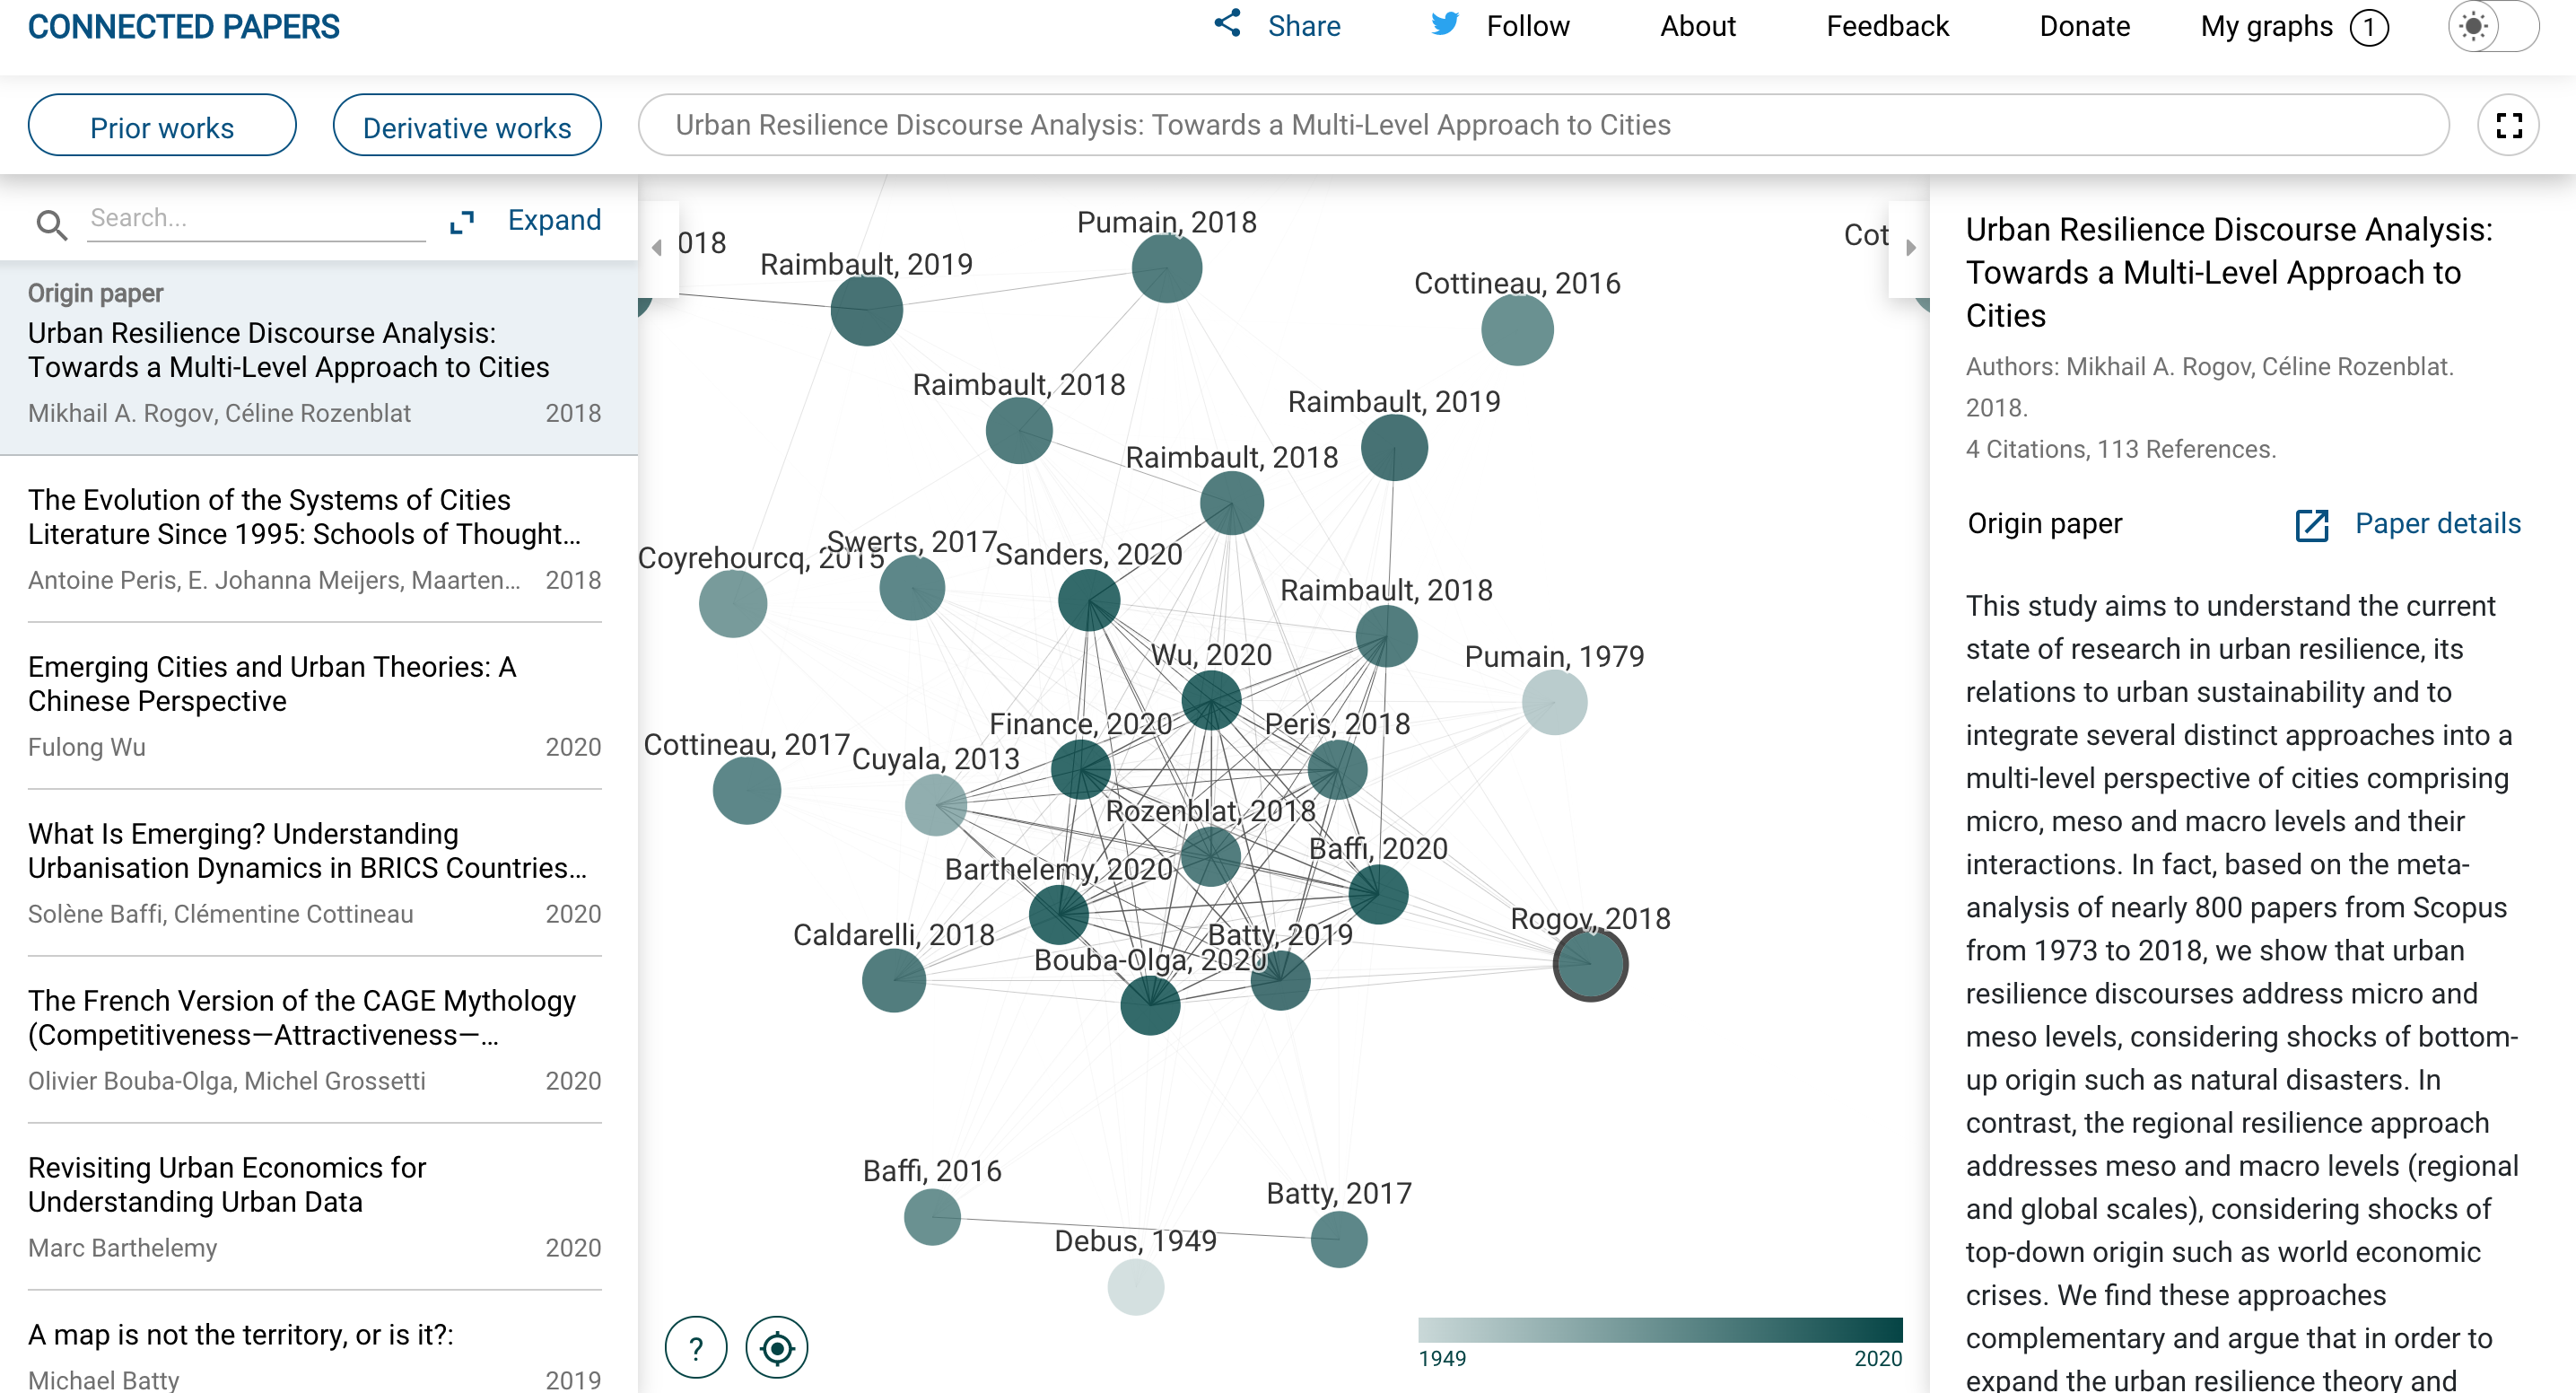Enter fullscreen graph view

pos(2508,125)
